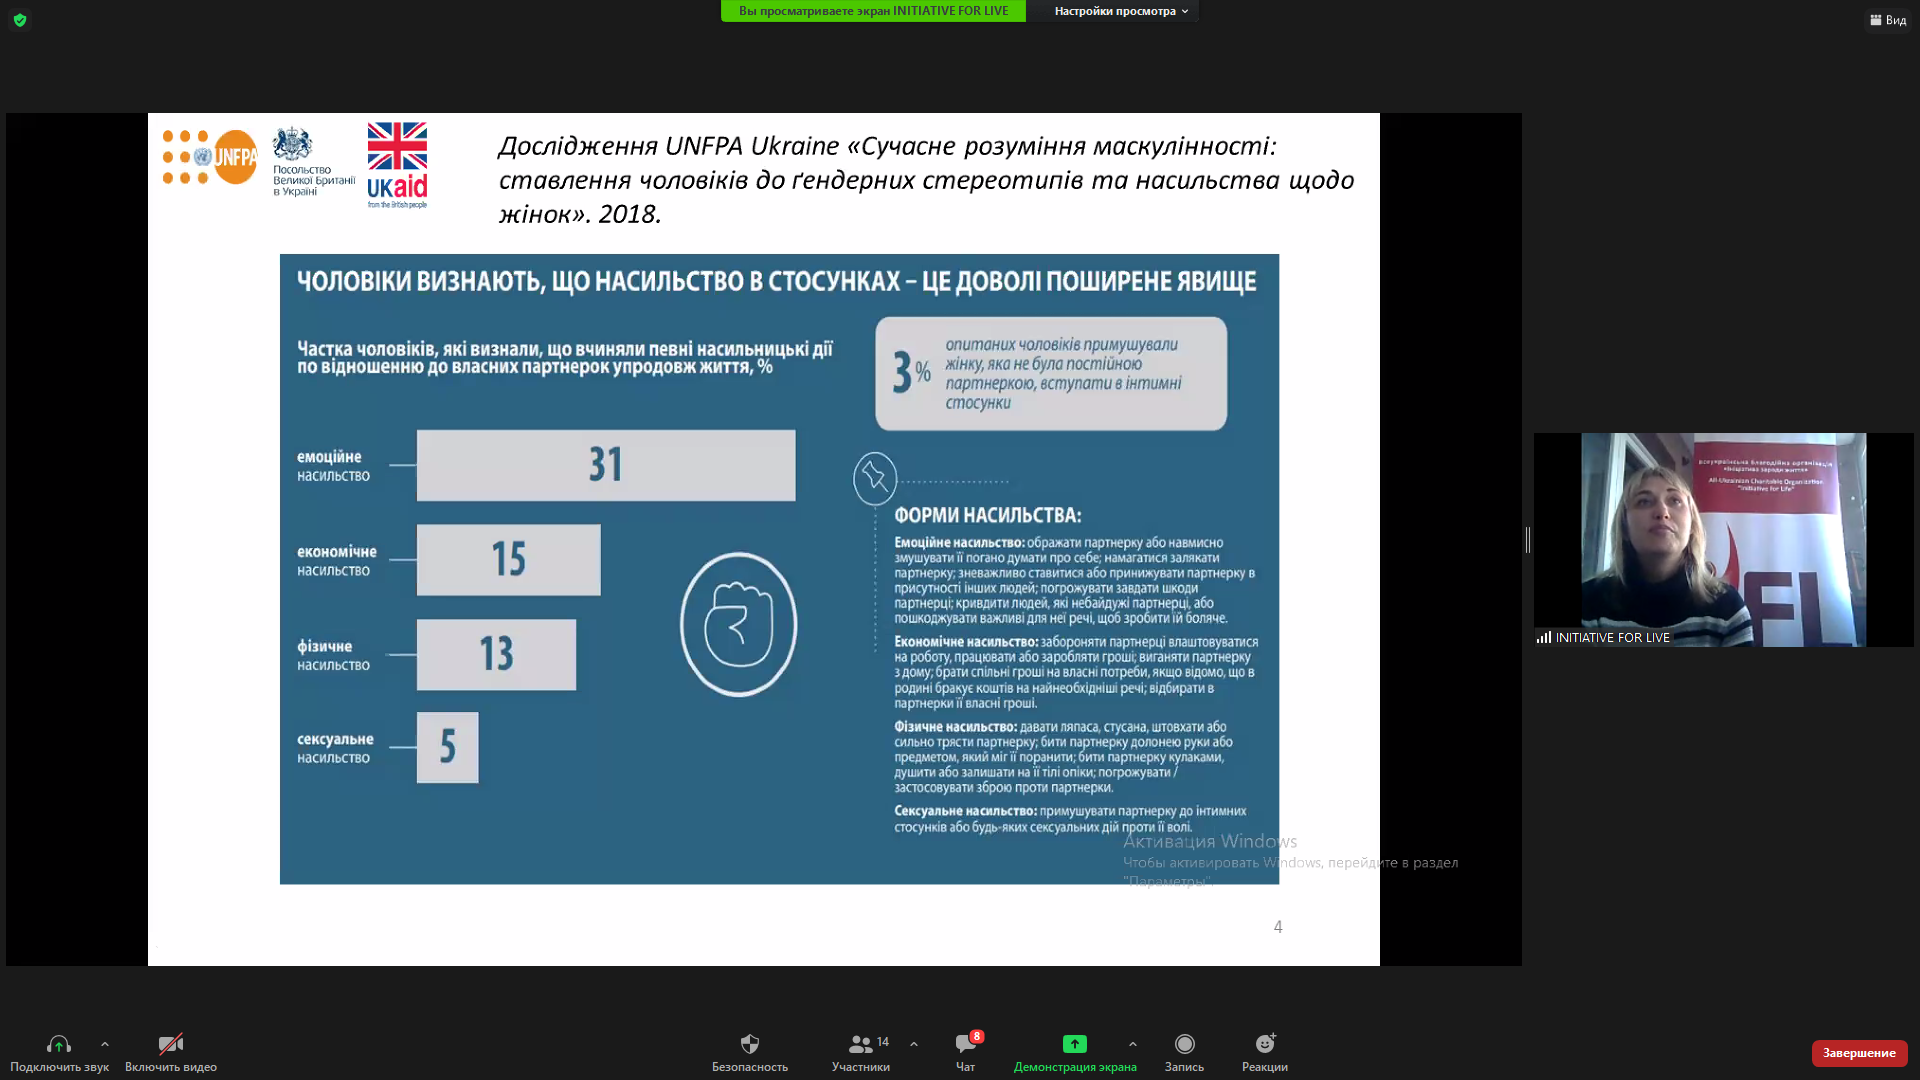Click the green encryption shield icon
1920x1080 pixels.
(x=20, y=20)
